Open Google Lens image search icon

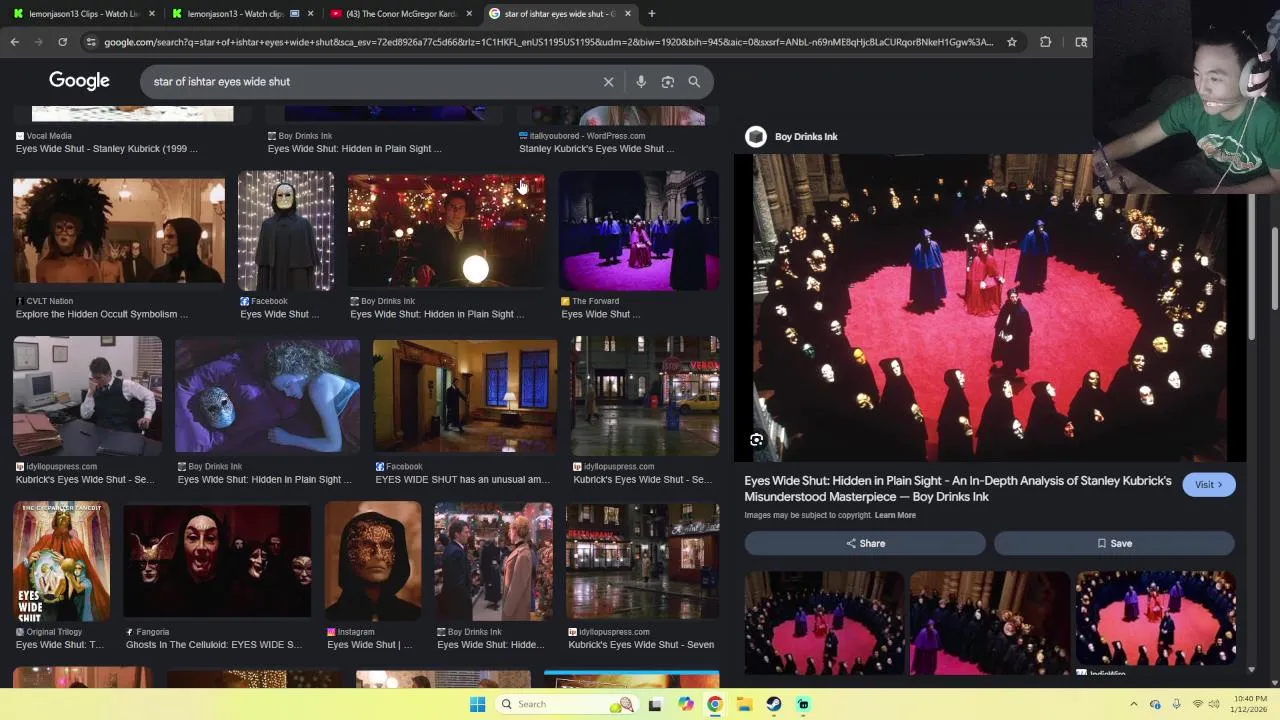[668, 82]
